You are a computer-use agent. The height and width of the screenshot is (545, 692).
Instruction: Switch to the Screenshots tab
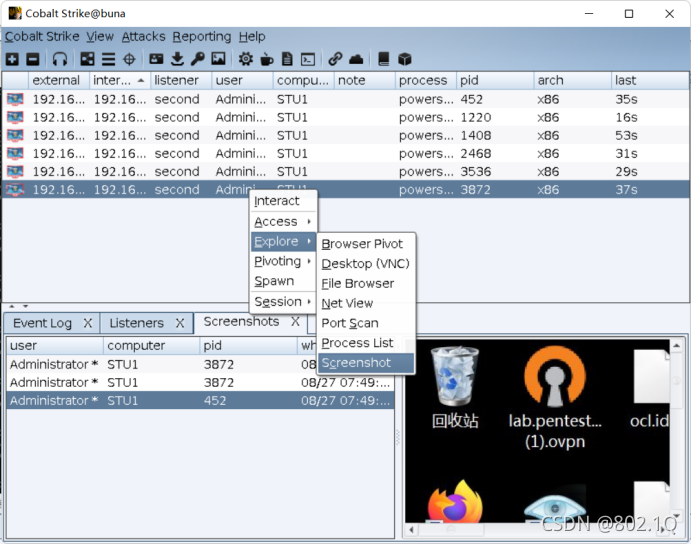[x=241, y=322]
